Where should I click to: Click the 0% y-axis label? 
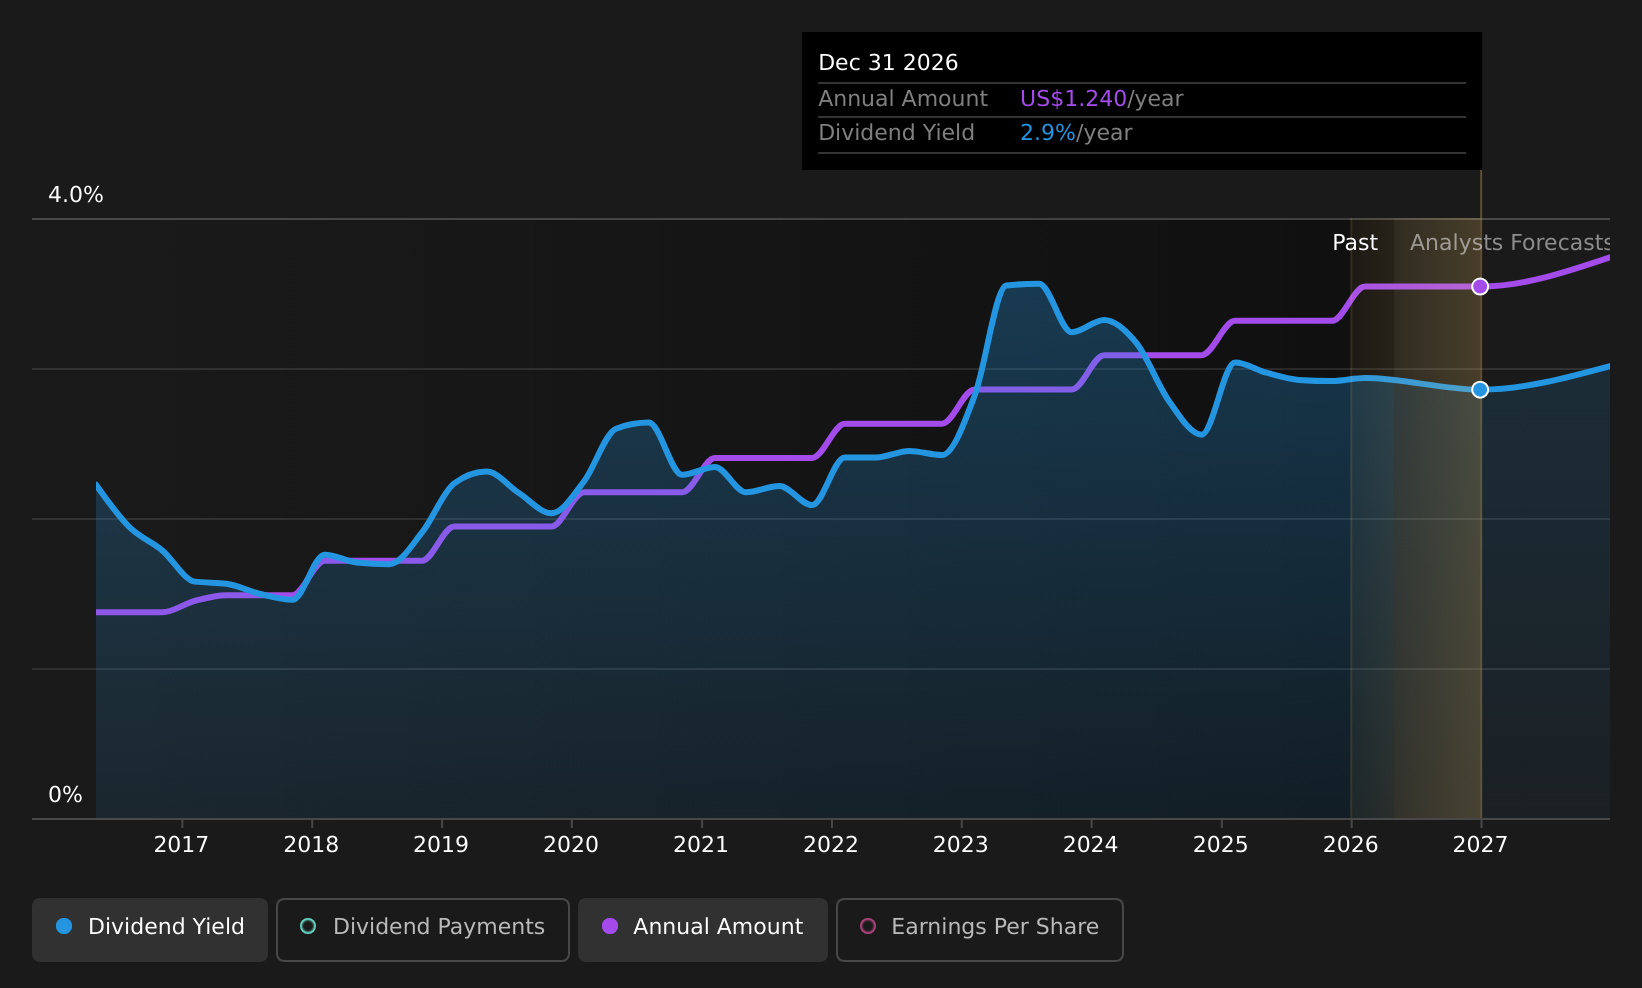66,795
